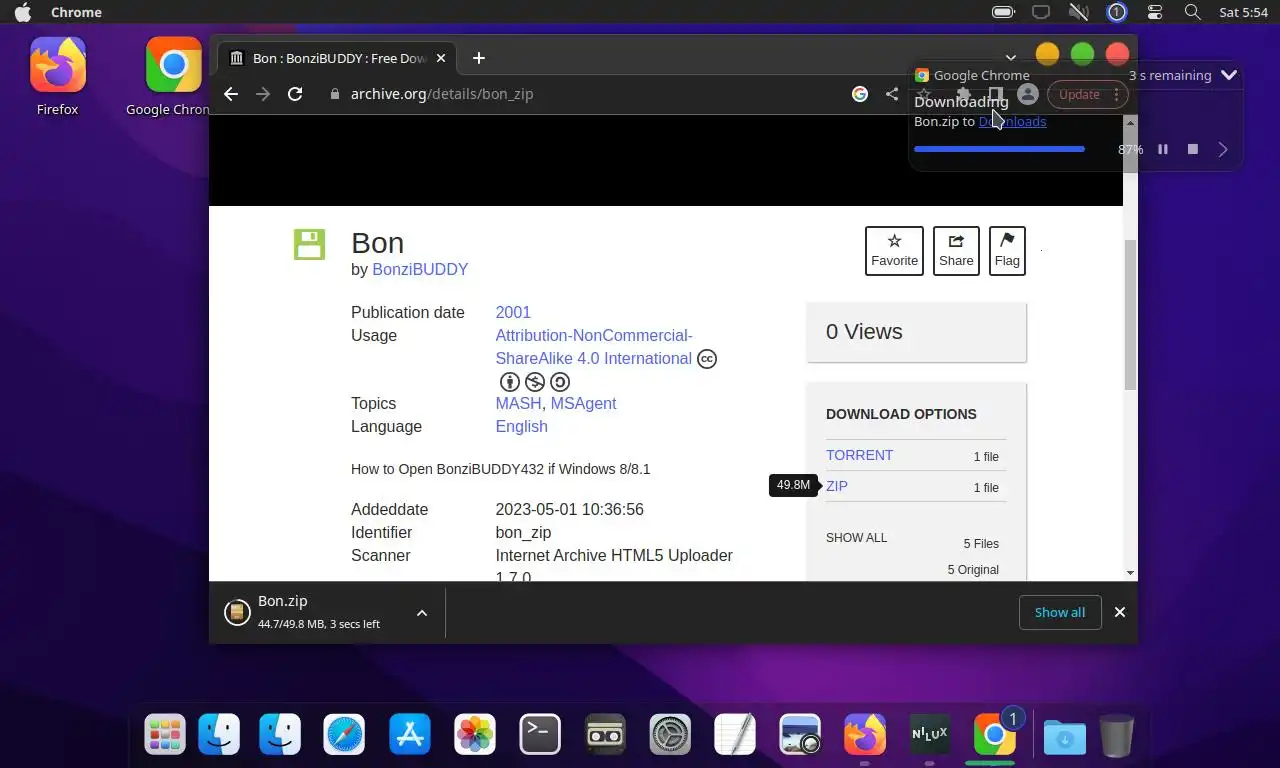Open the Bon.zip item in downloads bar
The width and height of the screenshot is (1280, 768).
pos(319,612)
